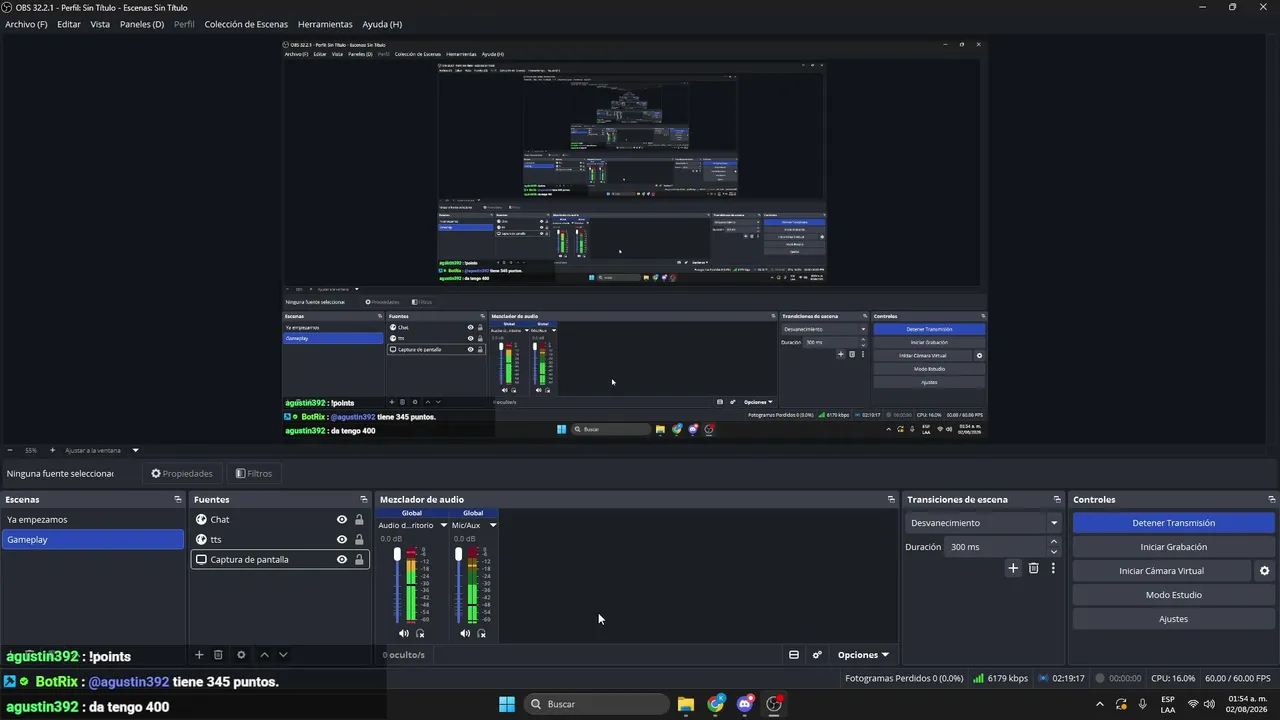Open the Mic/Aux channel options arrow
The image size is (1280, 720).
tap(492, 525)
